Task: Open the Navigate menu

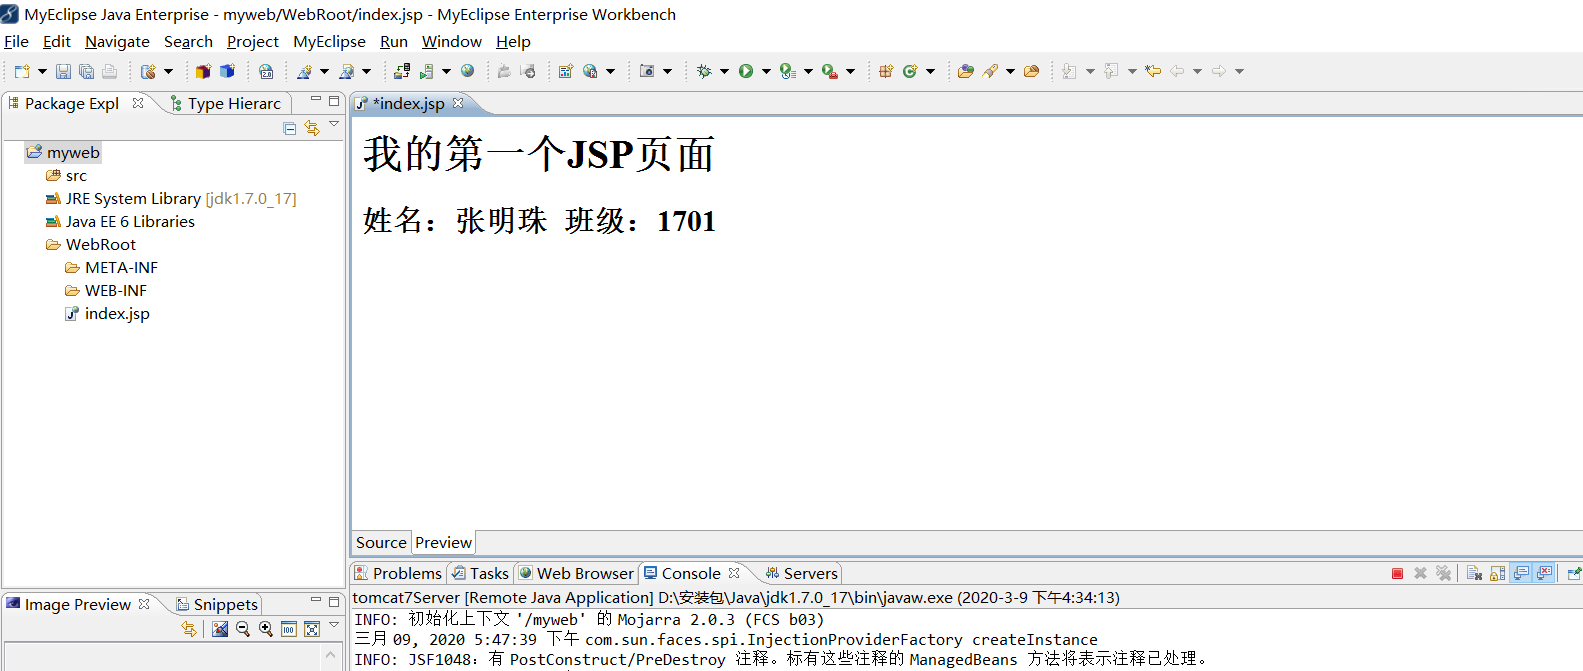Action: click(x=117, y=41)
